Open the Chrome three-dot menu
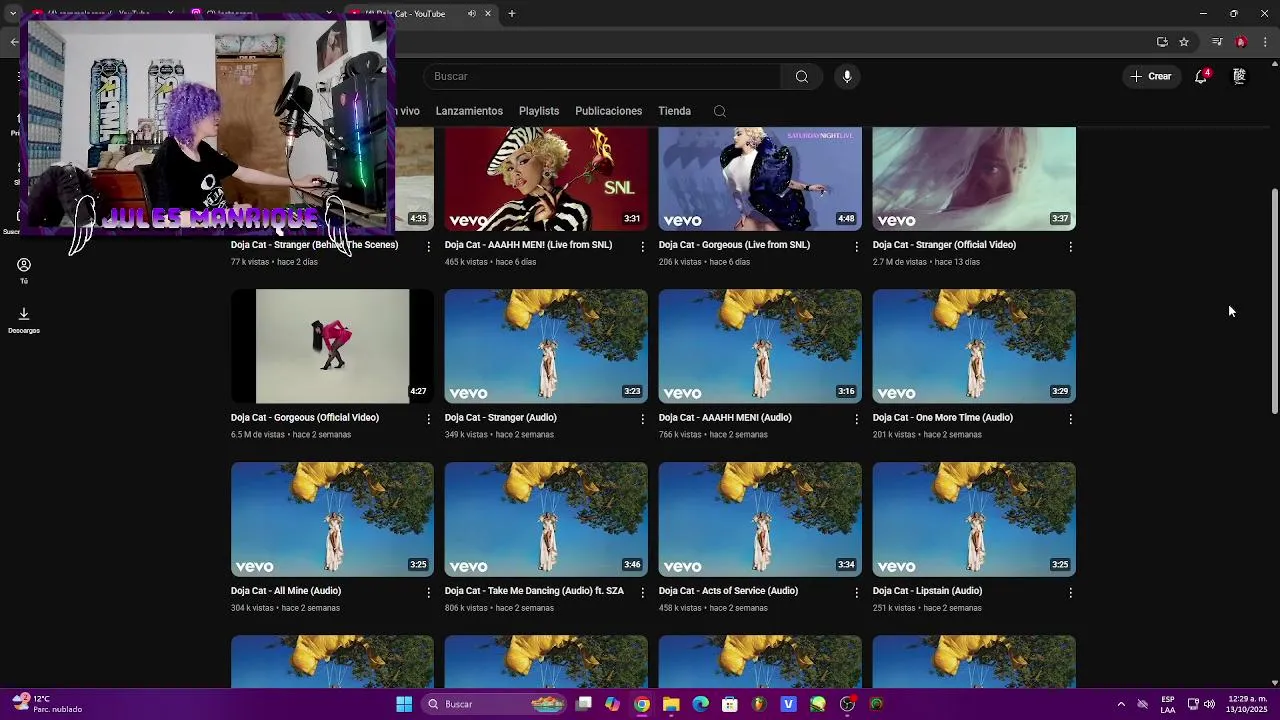The height and width of the screenshot is (720, 1280). pyautogui.click(x=1265, y=42)
